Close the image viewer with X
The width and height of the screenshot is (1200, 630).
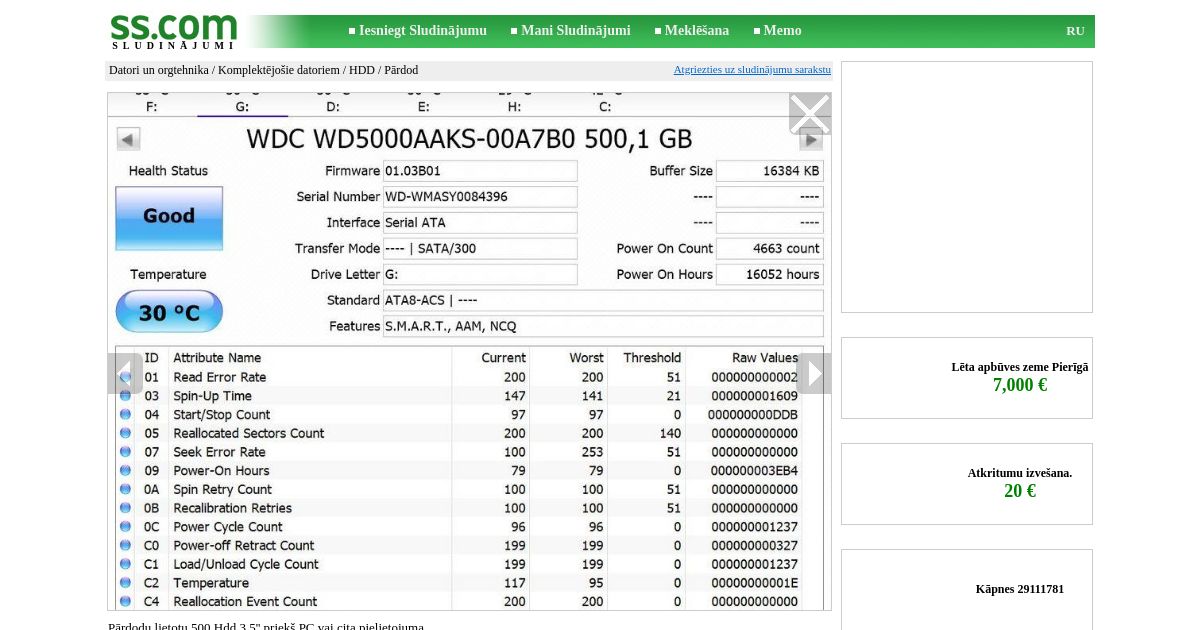(810, 114)
